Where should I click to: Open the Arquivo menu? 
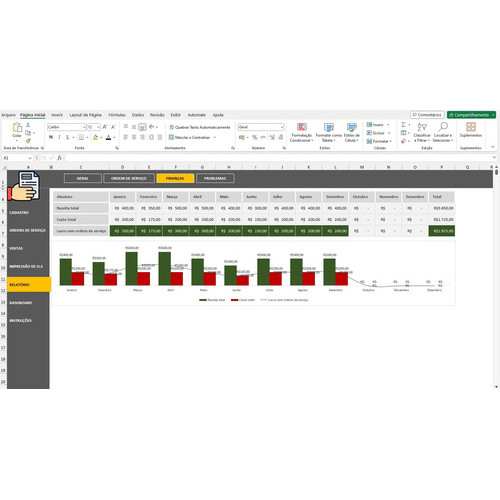coord(8,115)
